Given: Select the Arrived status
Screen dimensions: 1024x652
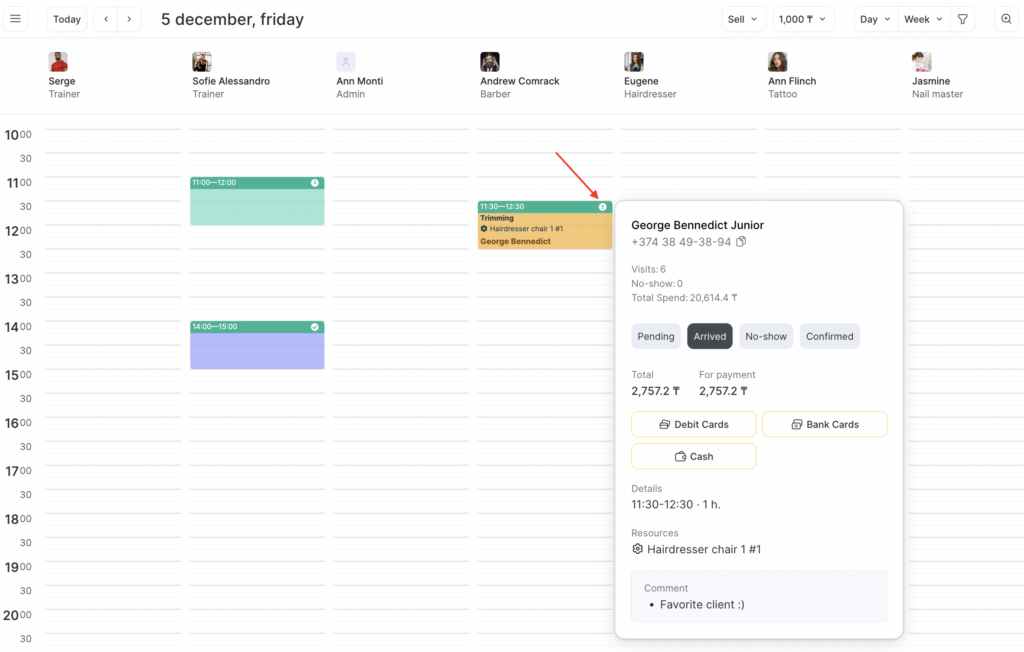Looking at the screenshot, I should [710, 337].
